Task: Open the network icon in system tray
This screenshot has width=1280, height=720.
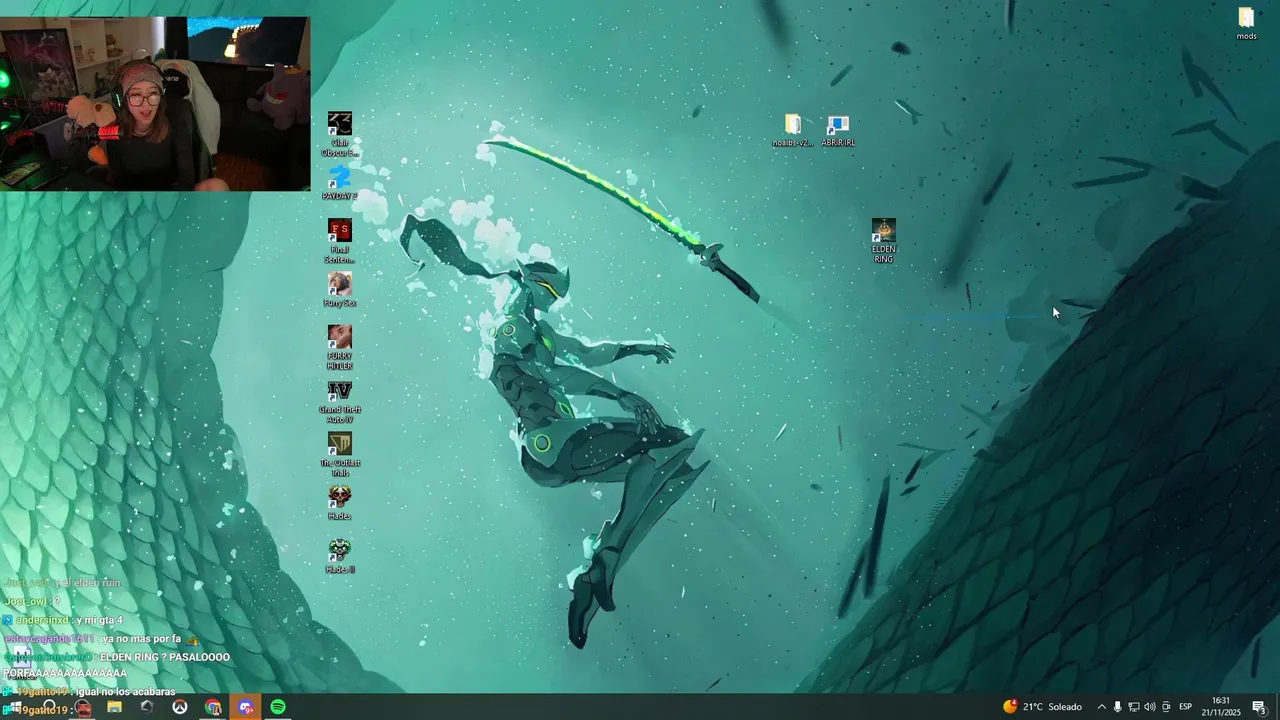Action: (1134, 707)
